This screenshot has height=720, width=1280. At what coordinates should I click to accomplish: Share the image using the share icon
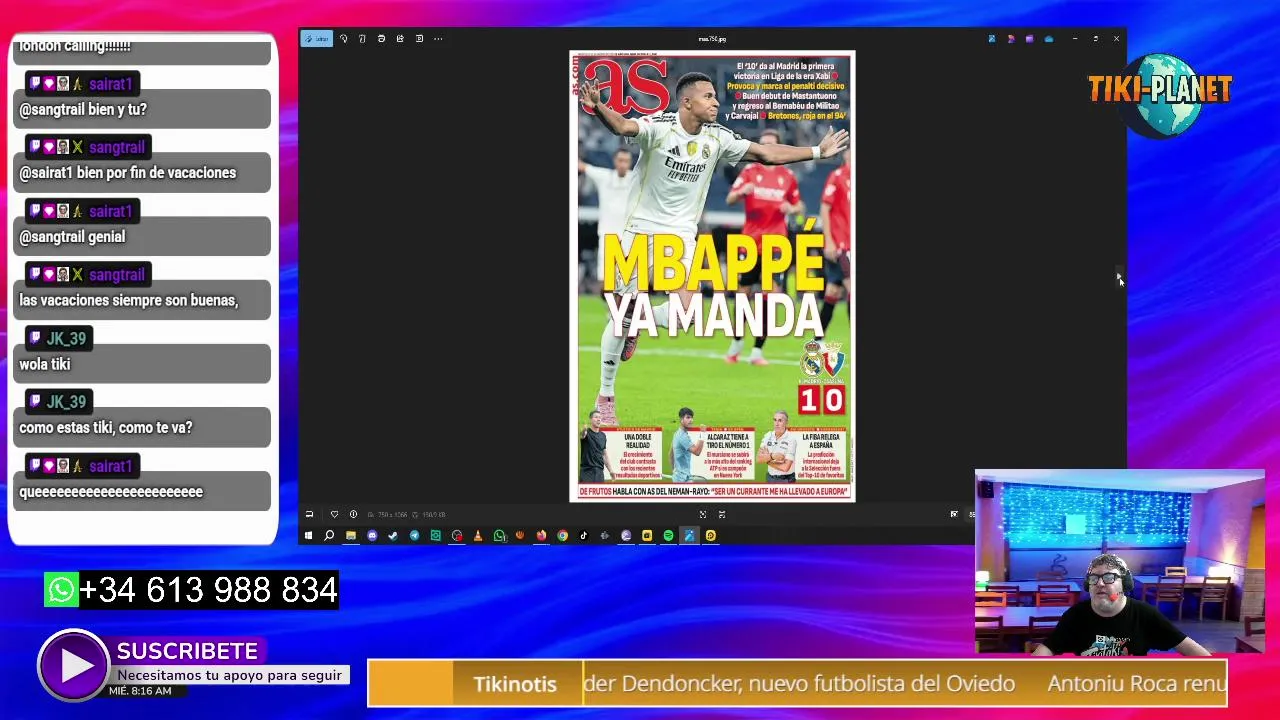coord(400,39)
